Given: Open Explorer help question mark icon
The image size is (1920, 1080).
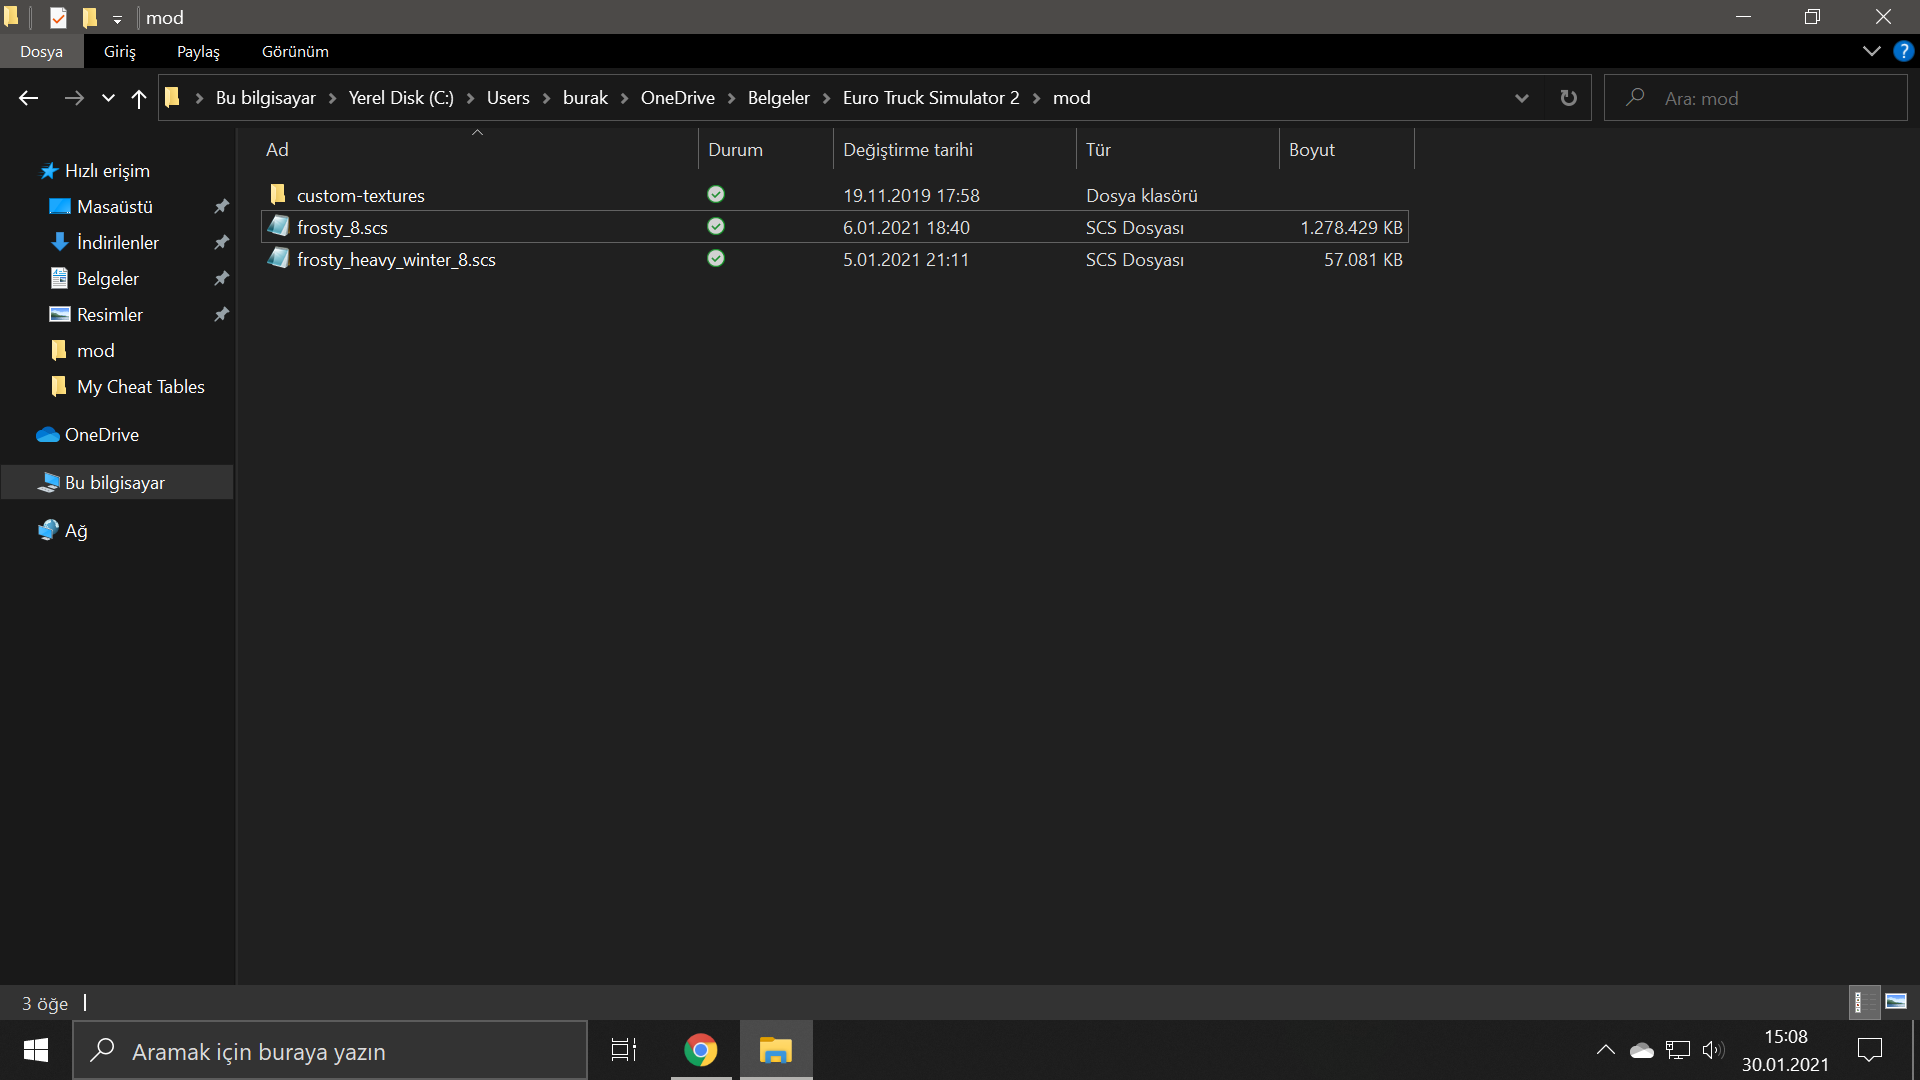Looking at the screenshot, I should coord(1903,51).
